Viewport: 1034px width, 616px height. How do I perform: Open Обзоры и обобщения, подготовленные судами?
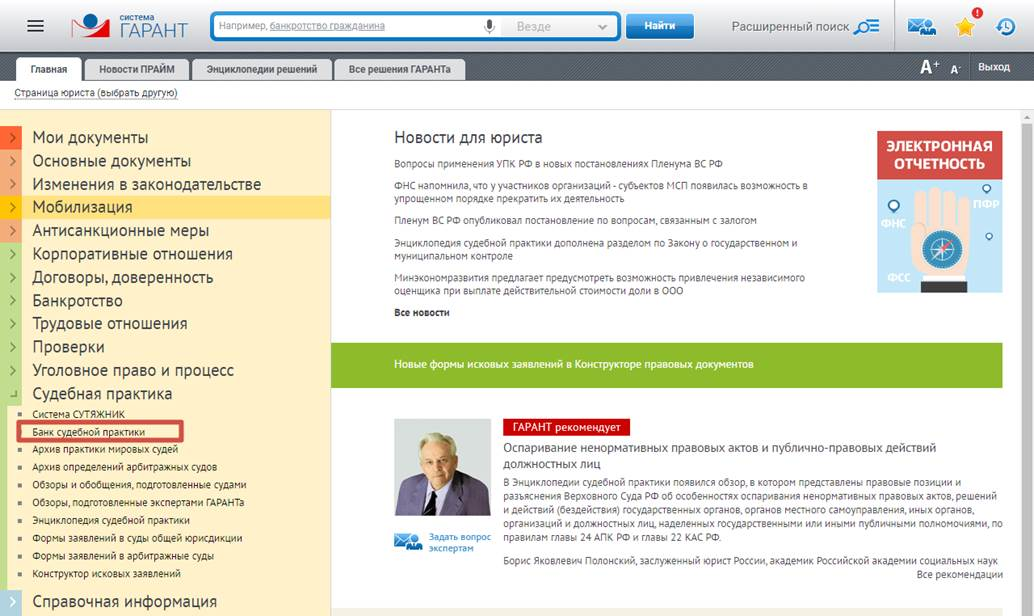[139, 485]
